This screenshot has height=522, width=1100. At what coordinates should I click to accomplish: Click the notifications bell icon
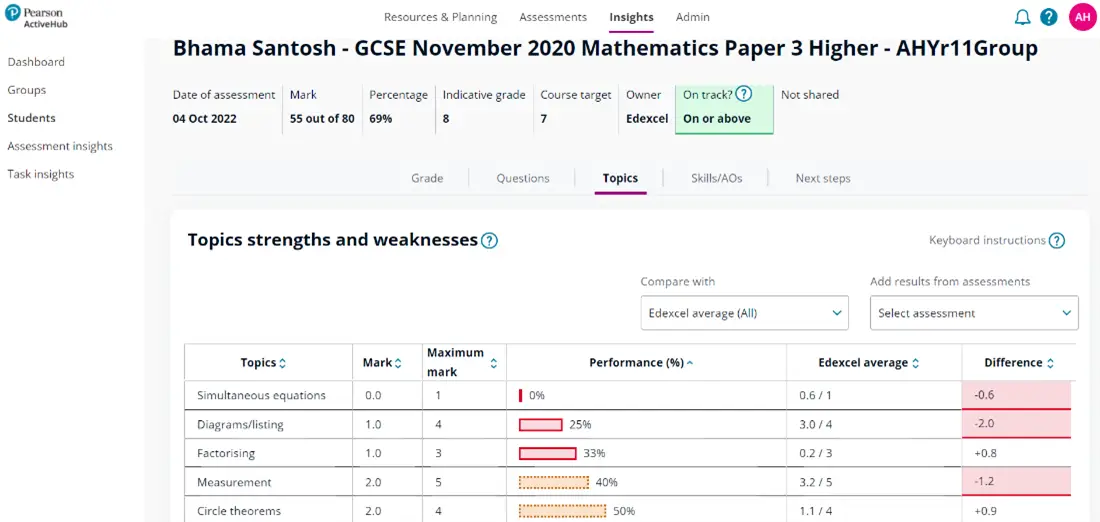1022,17
